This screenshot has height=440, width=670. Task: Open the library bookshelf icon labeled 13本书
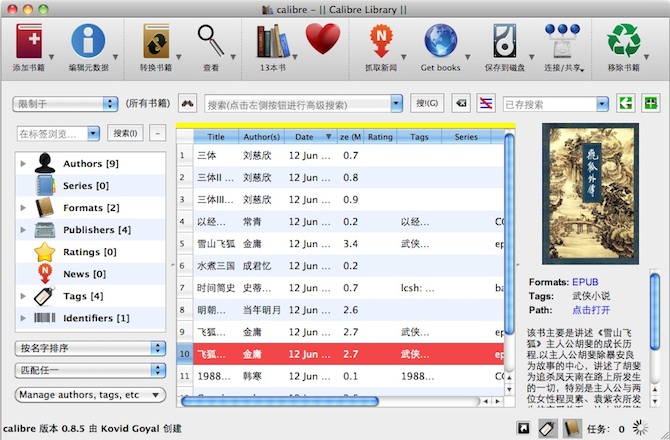[273, 41]
